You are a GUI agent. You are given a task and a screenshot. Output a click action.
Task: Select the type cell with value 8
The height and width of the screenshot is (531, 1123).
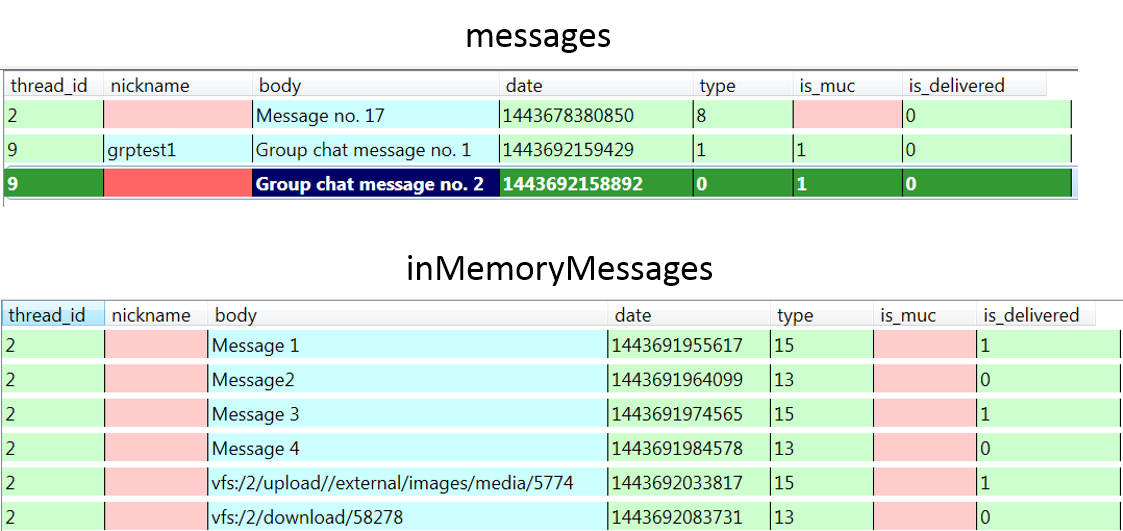click(x=743, y=116)
